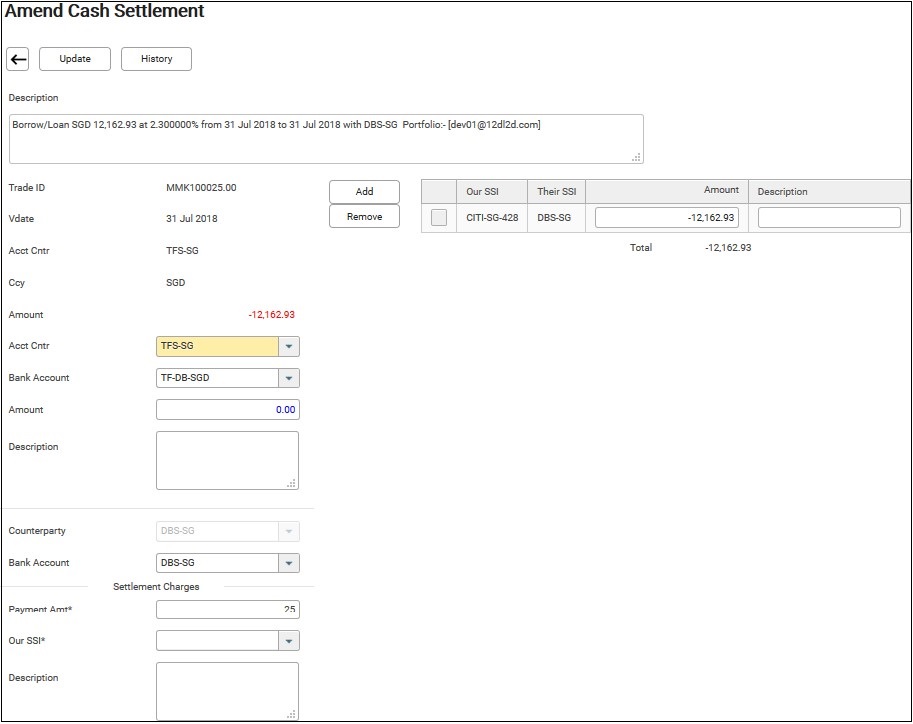The width and height of the screenshot is (913, 724).
Task: Expand the Acct Cntr TFS-SG dropdown
Action: [288, 347]
